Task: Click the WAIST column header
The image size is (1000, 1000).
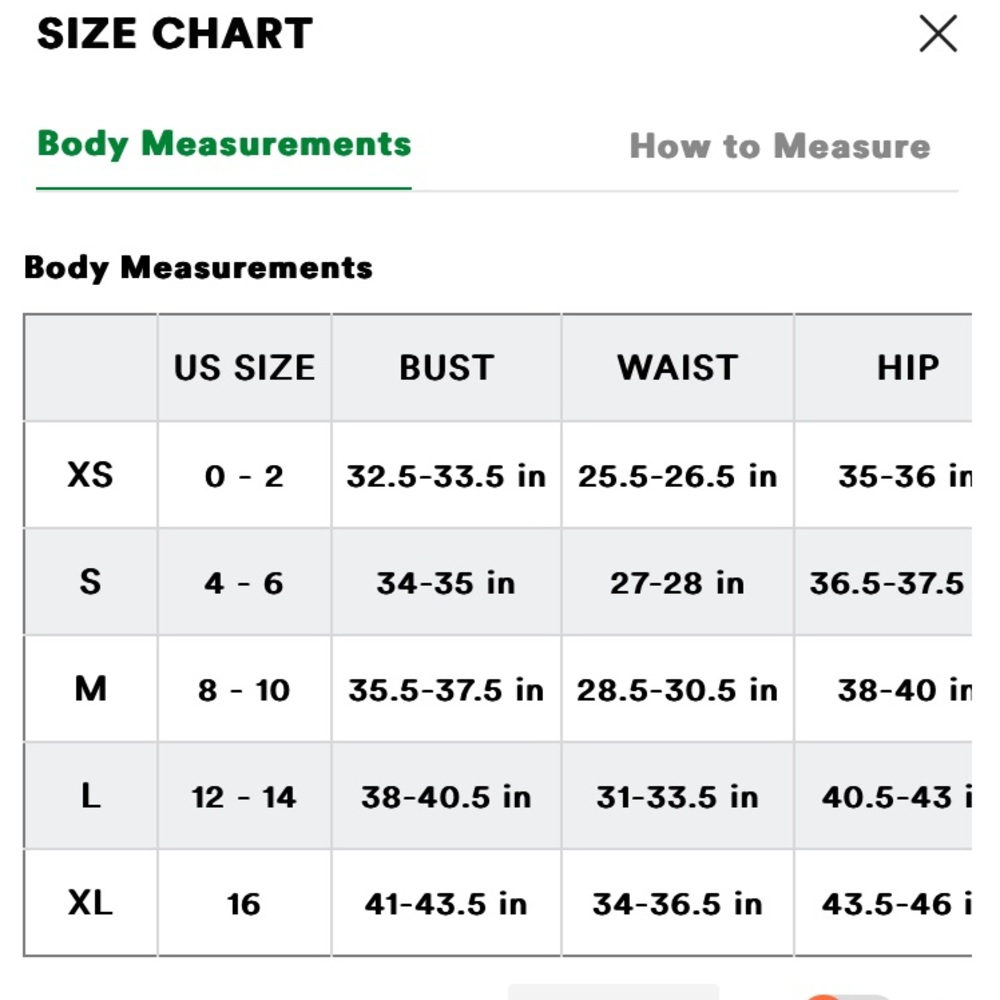Action: (x=677, y=367)
